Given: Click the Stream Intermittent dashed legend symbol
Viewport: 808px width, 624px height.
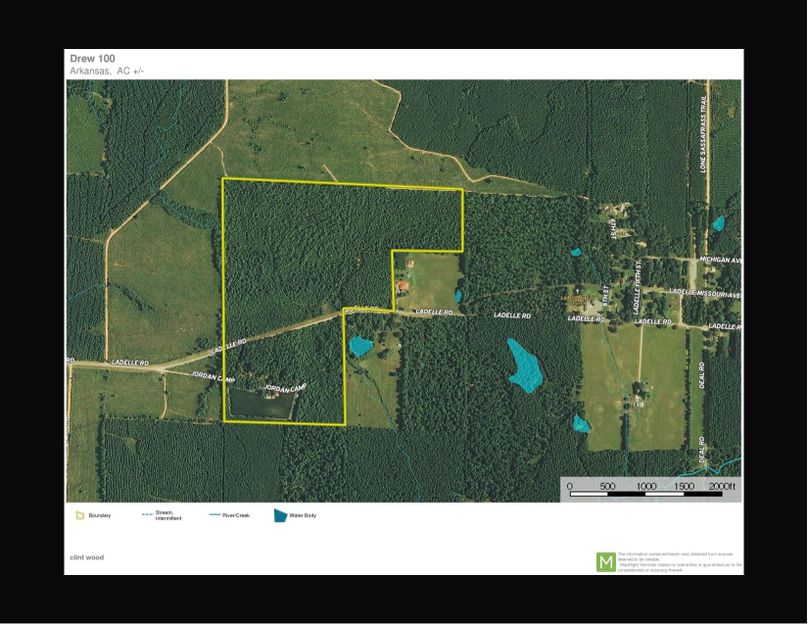Looking at the screenshot, I should (147, 516).
